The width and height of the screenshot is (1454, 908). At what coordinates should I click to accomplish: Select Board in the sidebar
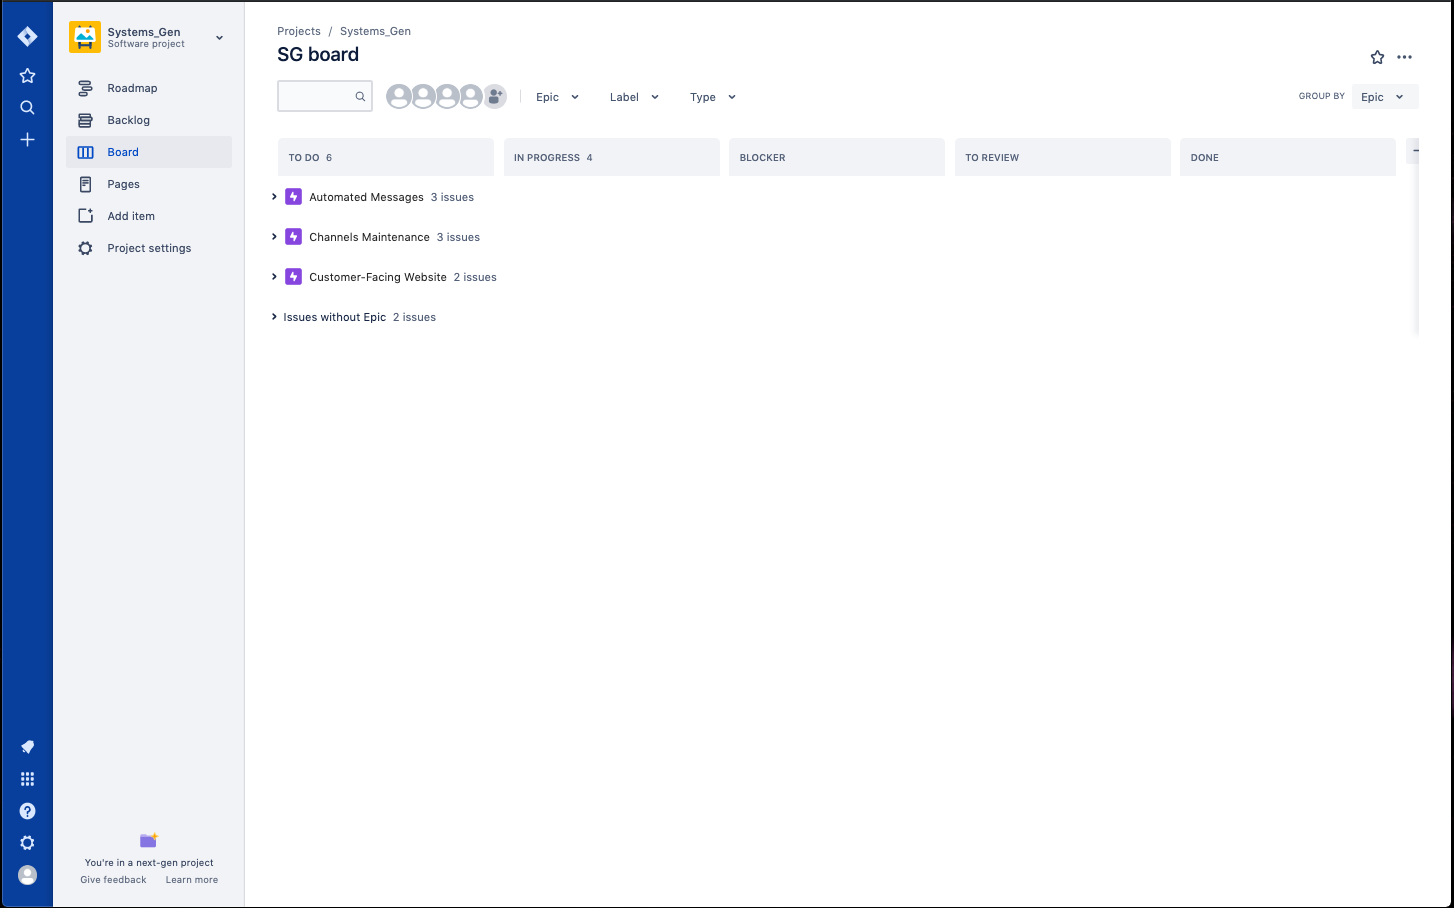pyautogui.click(x=149, y=152)
